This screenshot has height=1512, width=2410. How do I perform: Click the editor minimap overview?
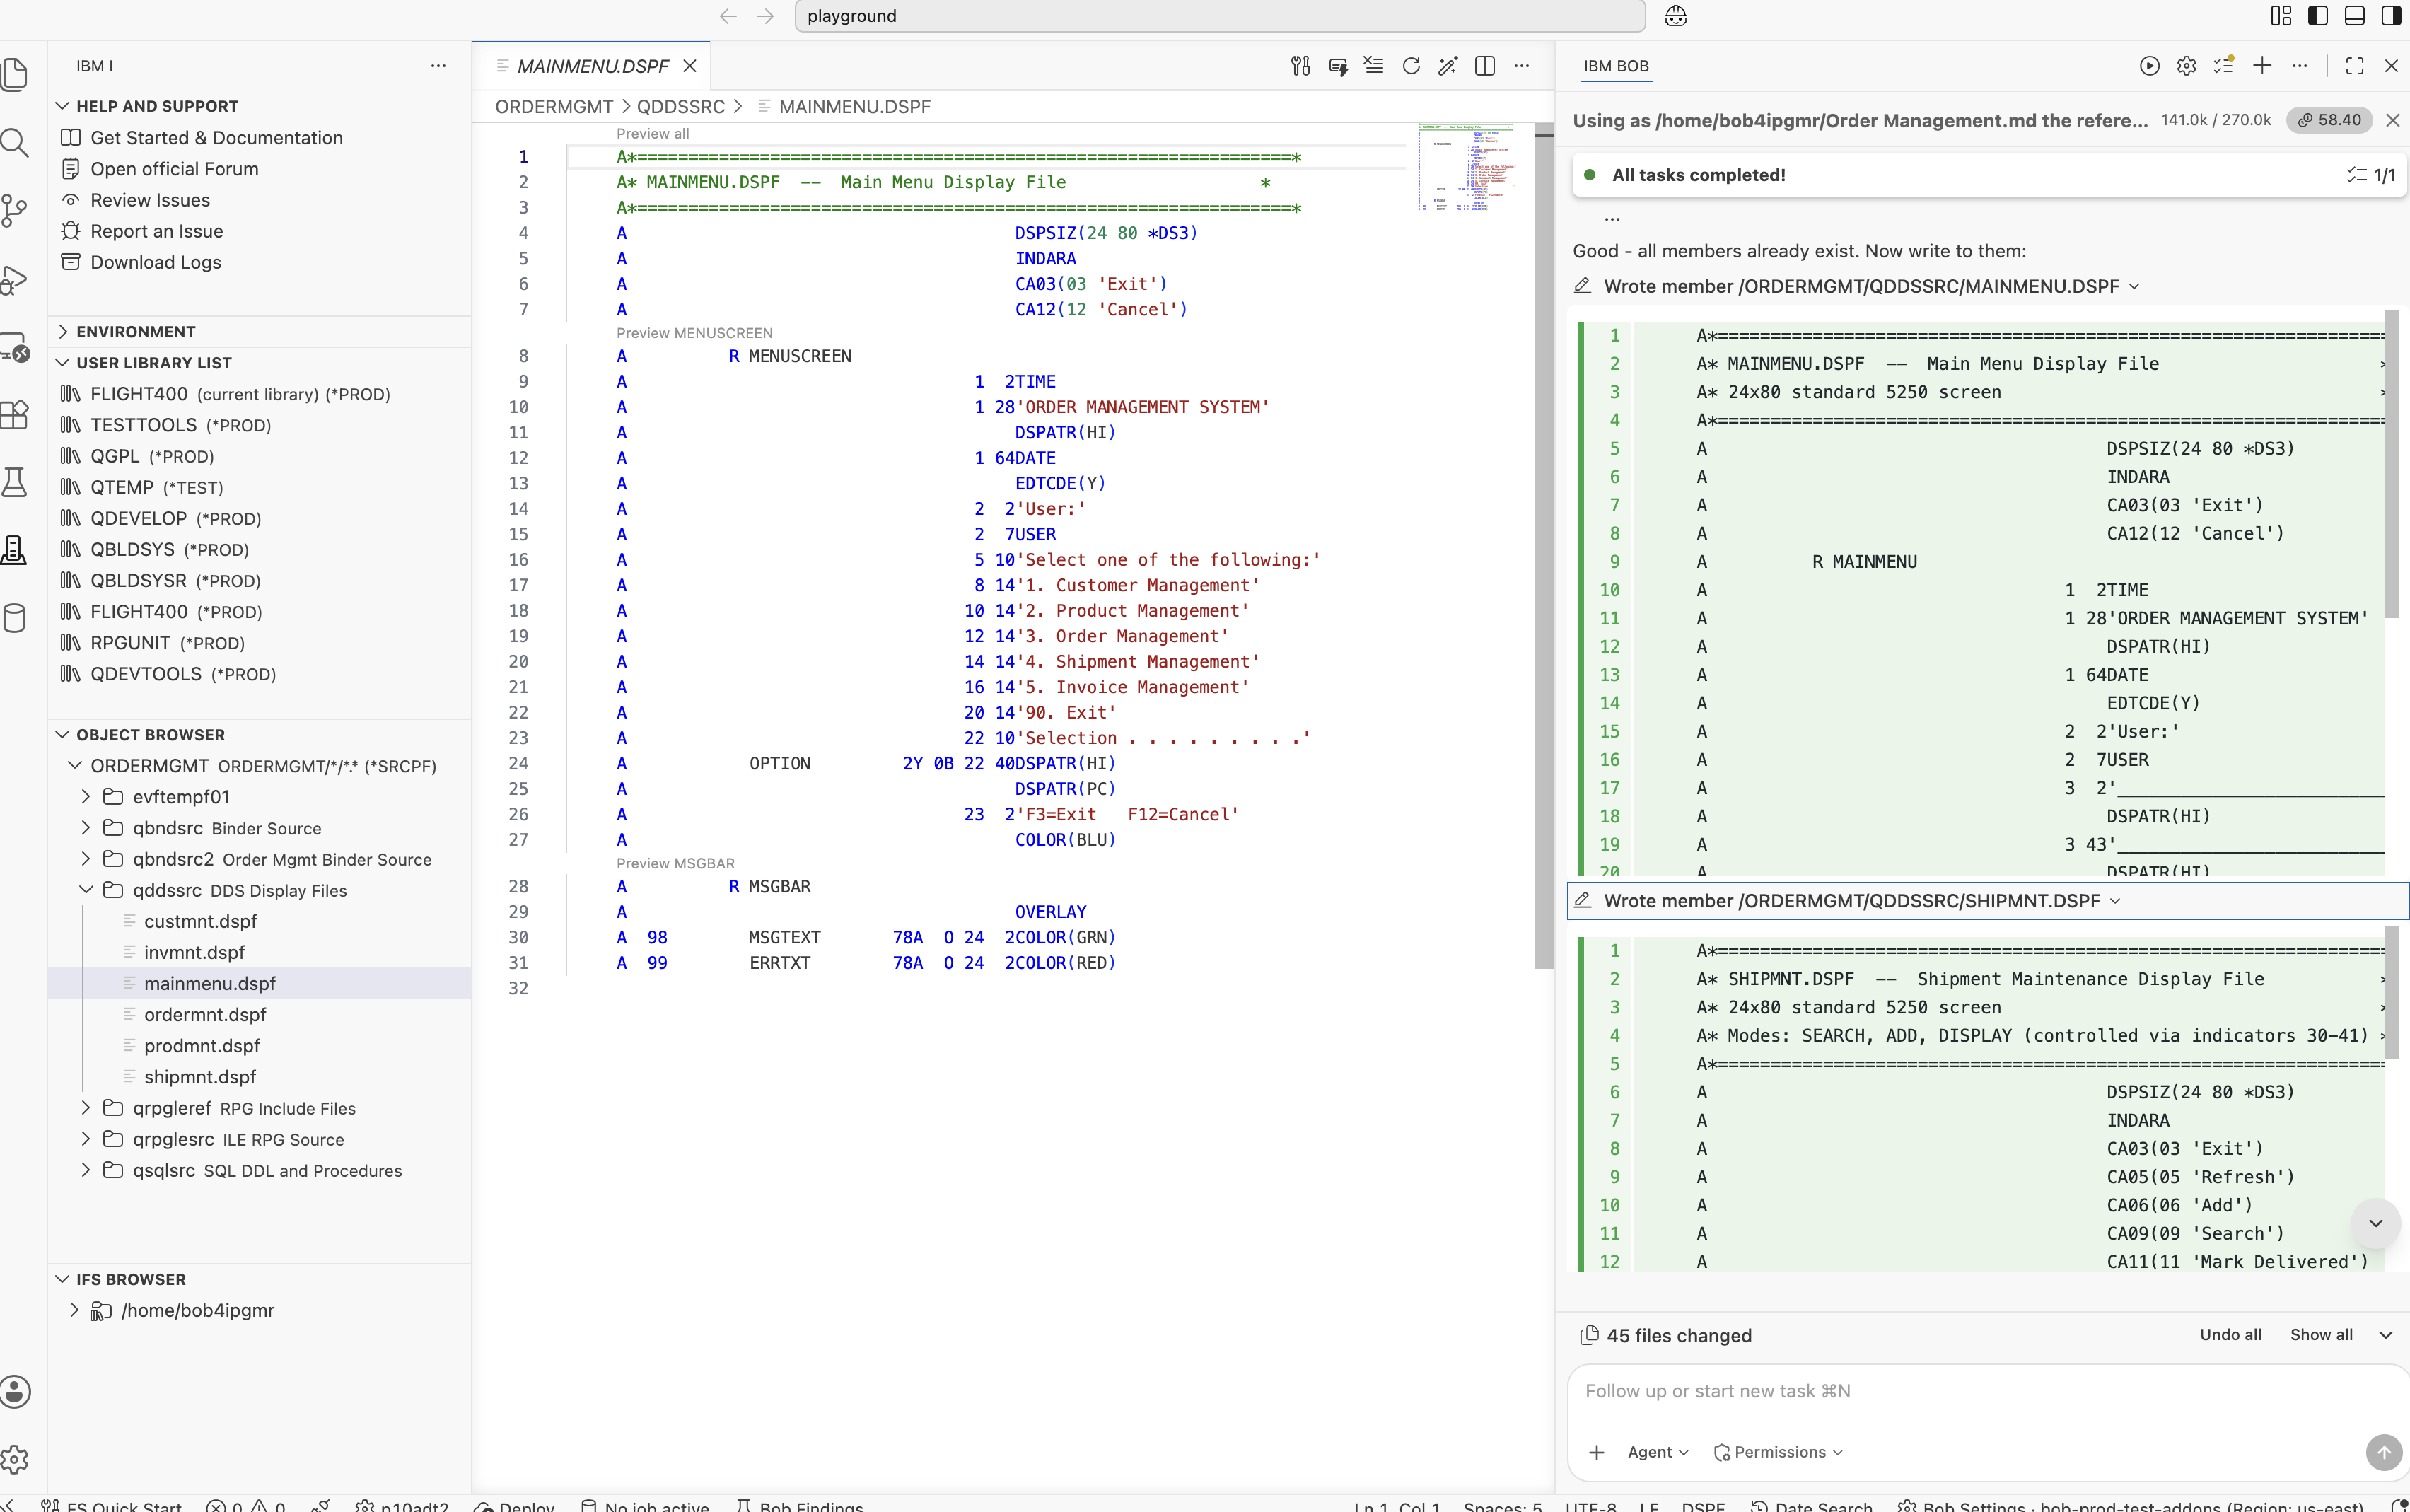[1466, 168]
